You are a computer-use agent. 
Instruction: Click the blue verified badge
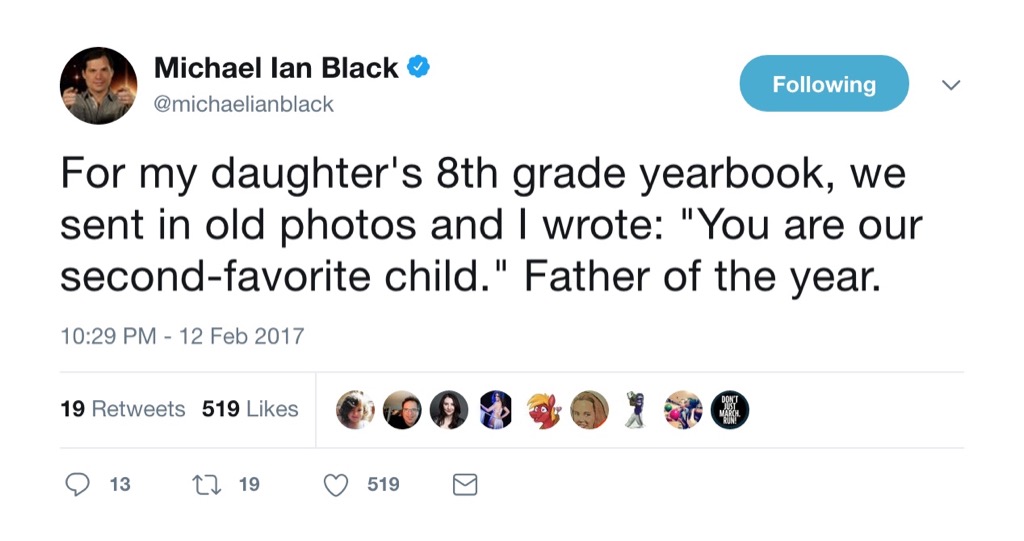pos(419,68)
